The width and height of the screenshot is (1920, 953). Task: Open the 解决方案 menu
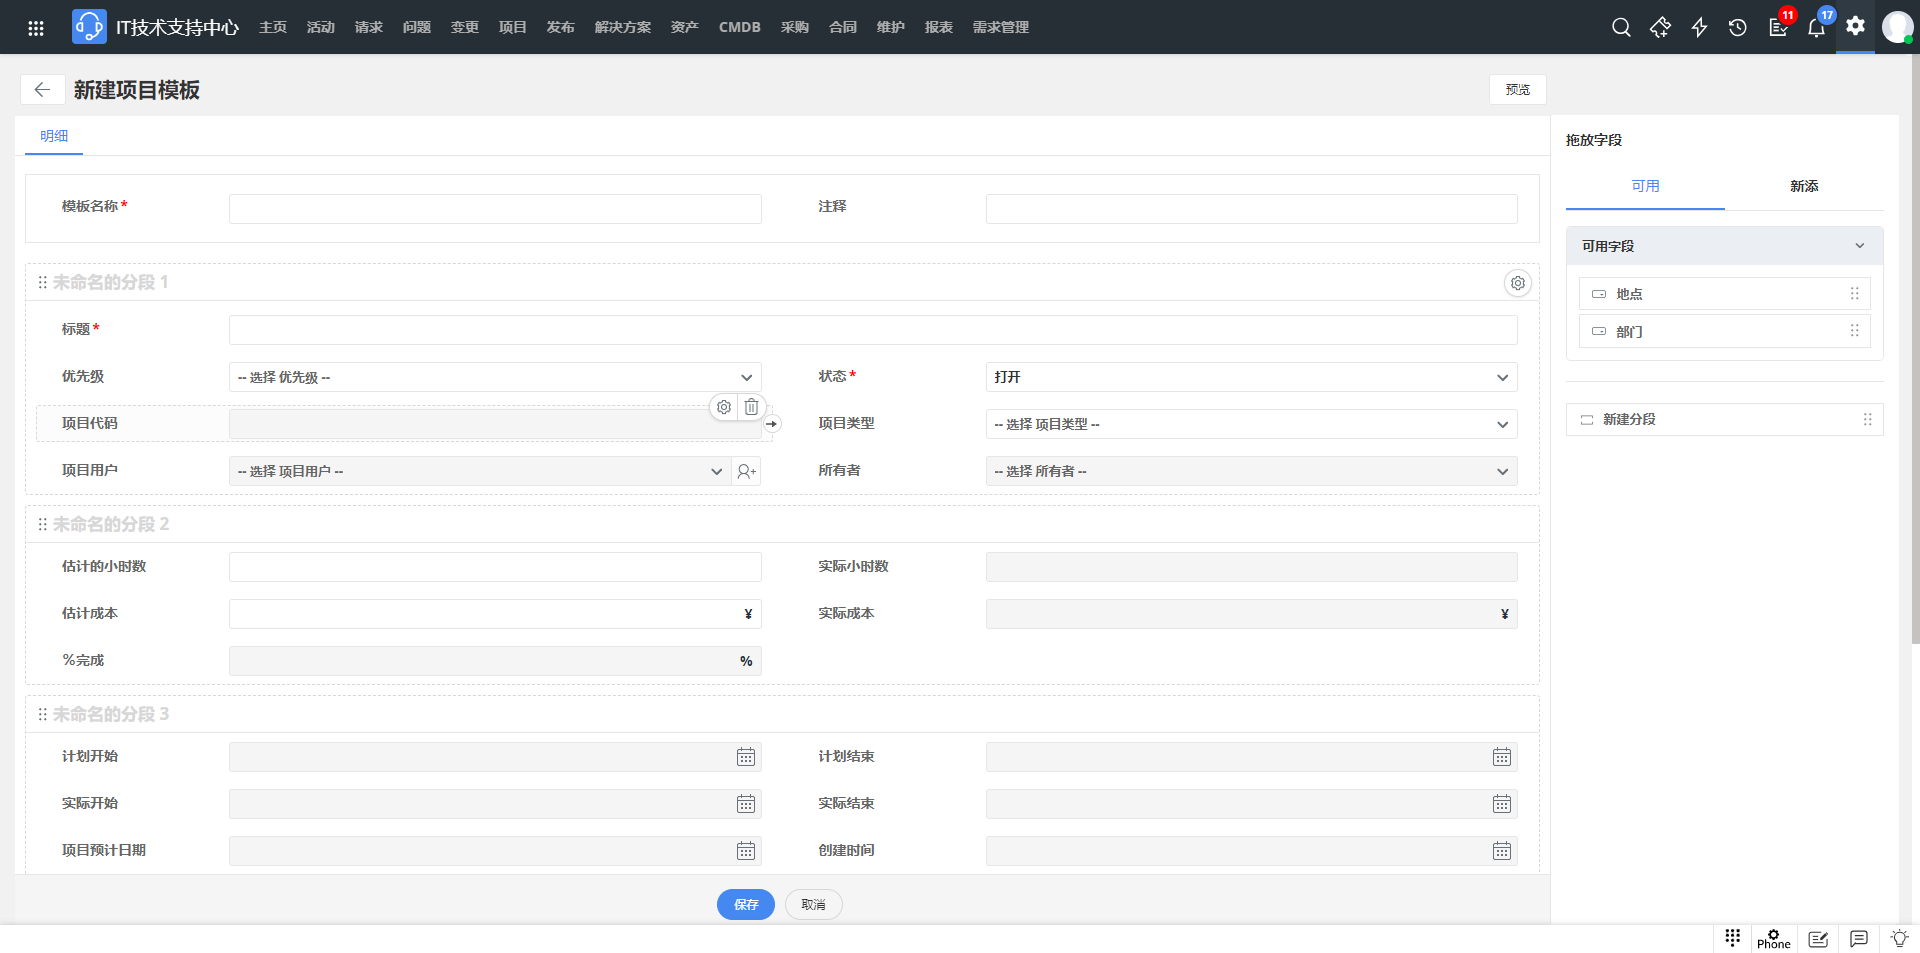coord(623,27)
